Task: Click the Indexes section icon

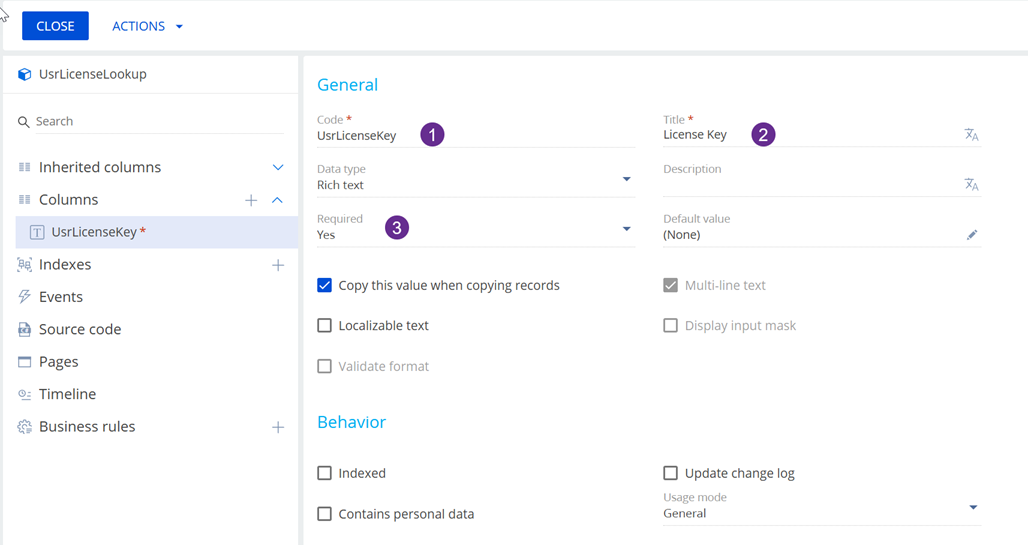Action: (x=24, y=264)
